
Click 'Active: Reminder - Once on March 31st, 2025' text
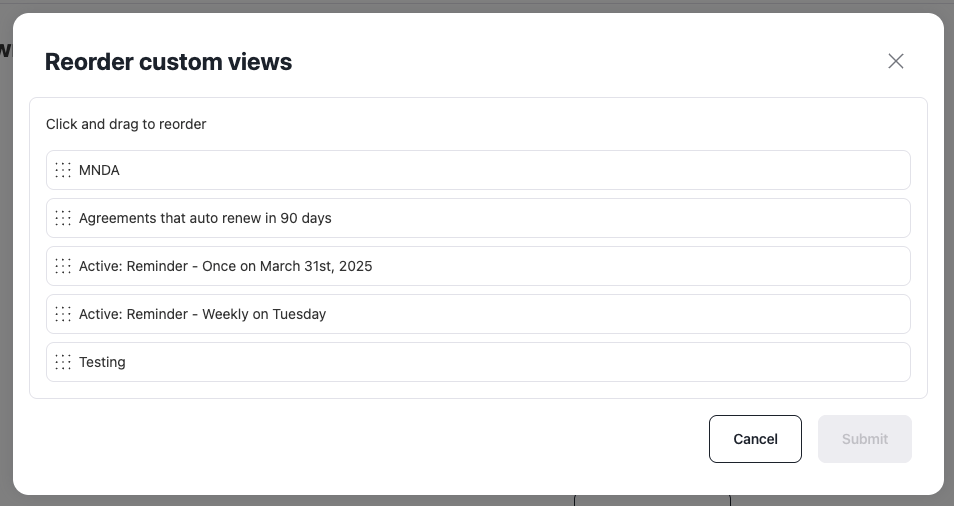(x=225, y=266)
